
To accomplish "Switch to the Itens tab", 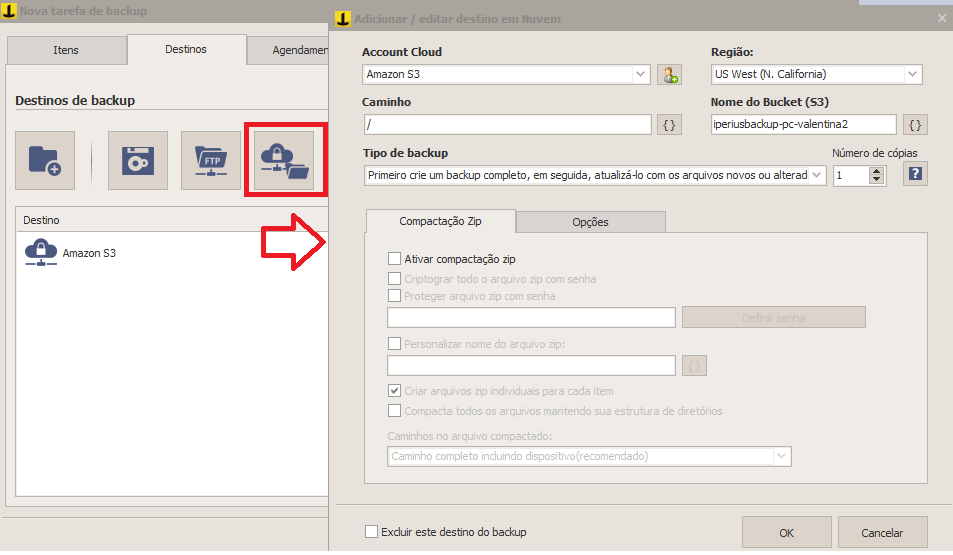I will click(66, 50).
